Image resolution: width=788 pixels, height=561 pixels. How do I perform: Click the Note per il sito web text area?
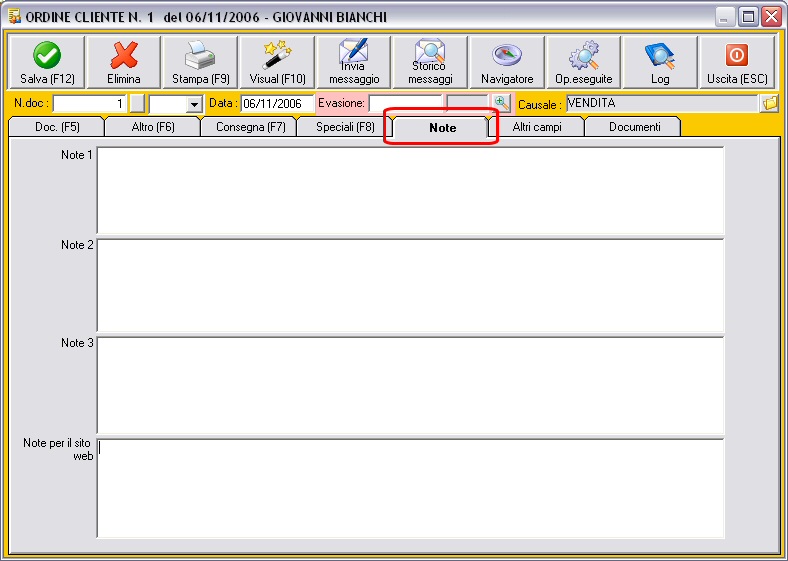pyautogui.click(x=410, y=489)
